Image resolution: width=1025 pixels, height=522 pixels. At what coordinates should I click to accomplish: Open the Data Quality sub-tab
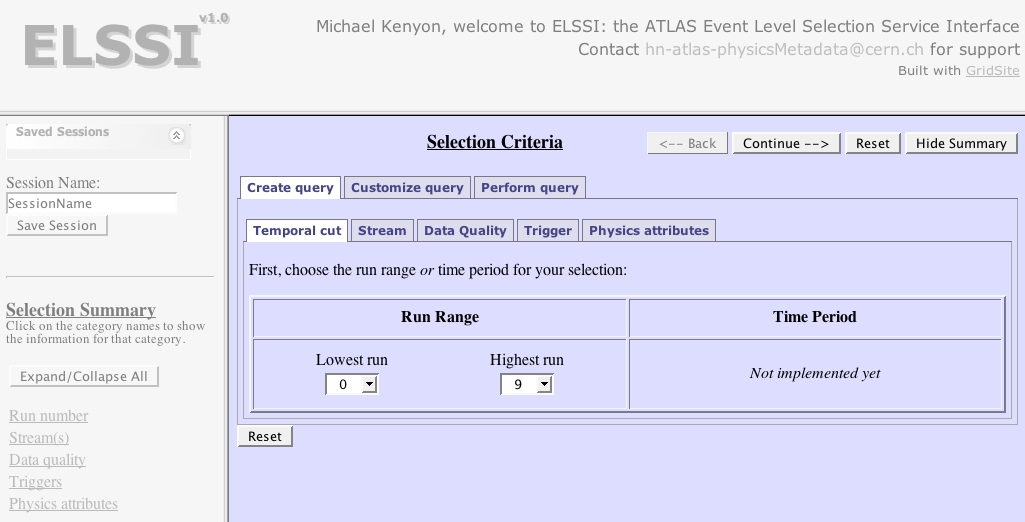point(465,231)
